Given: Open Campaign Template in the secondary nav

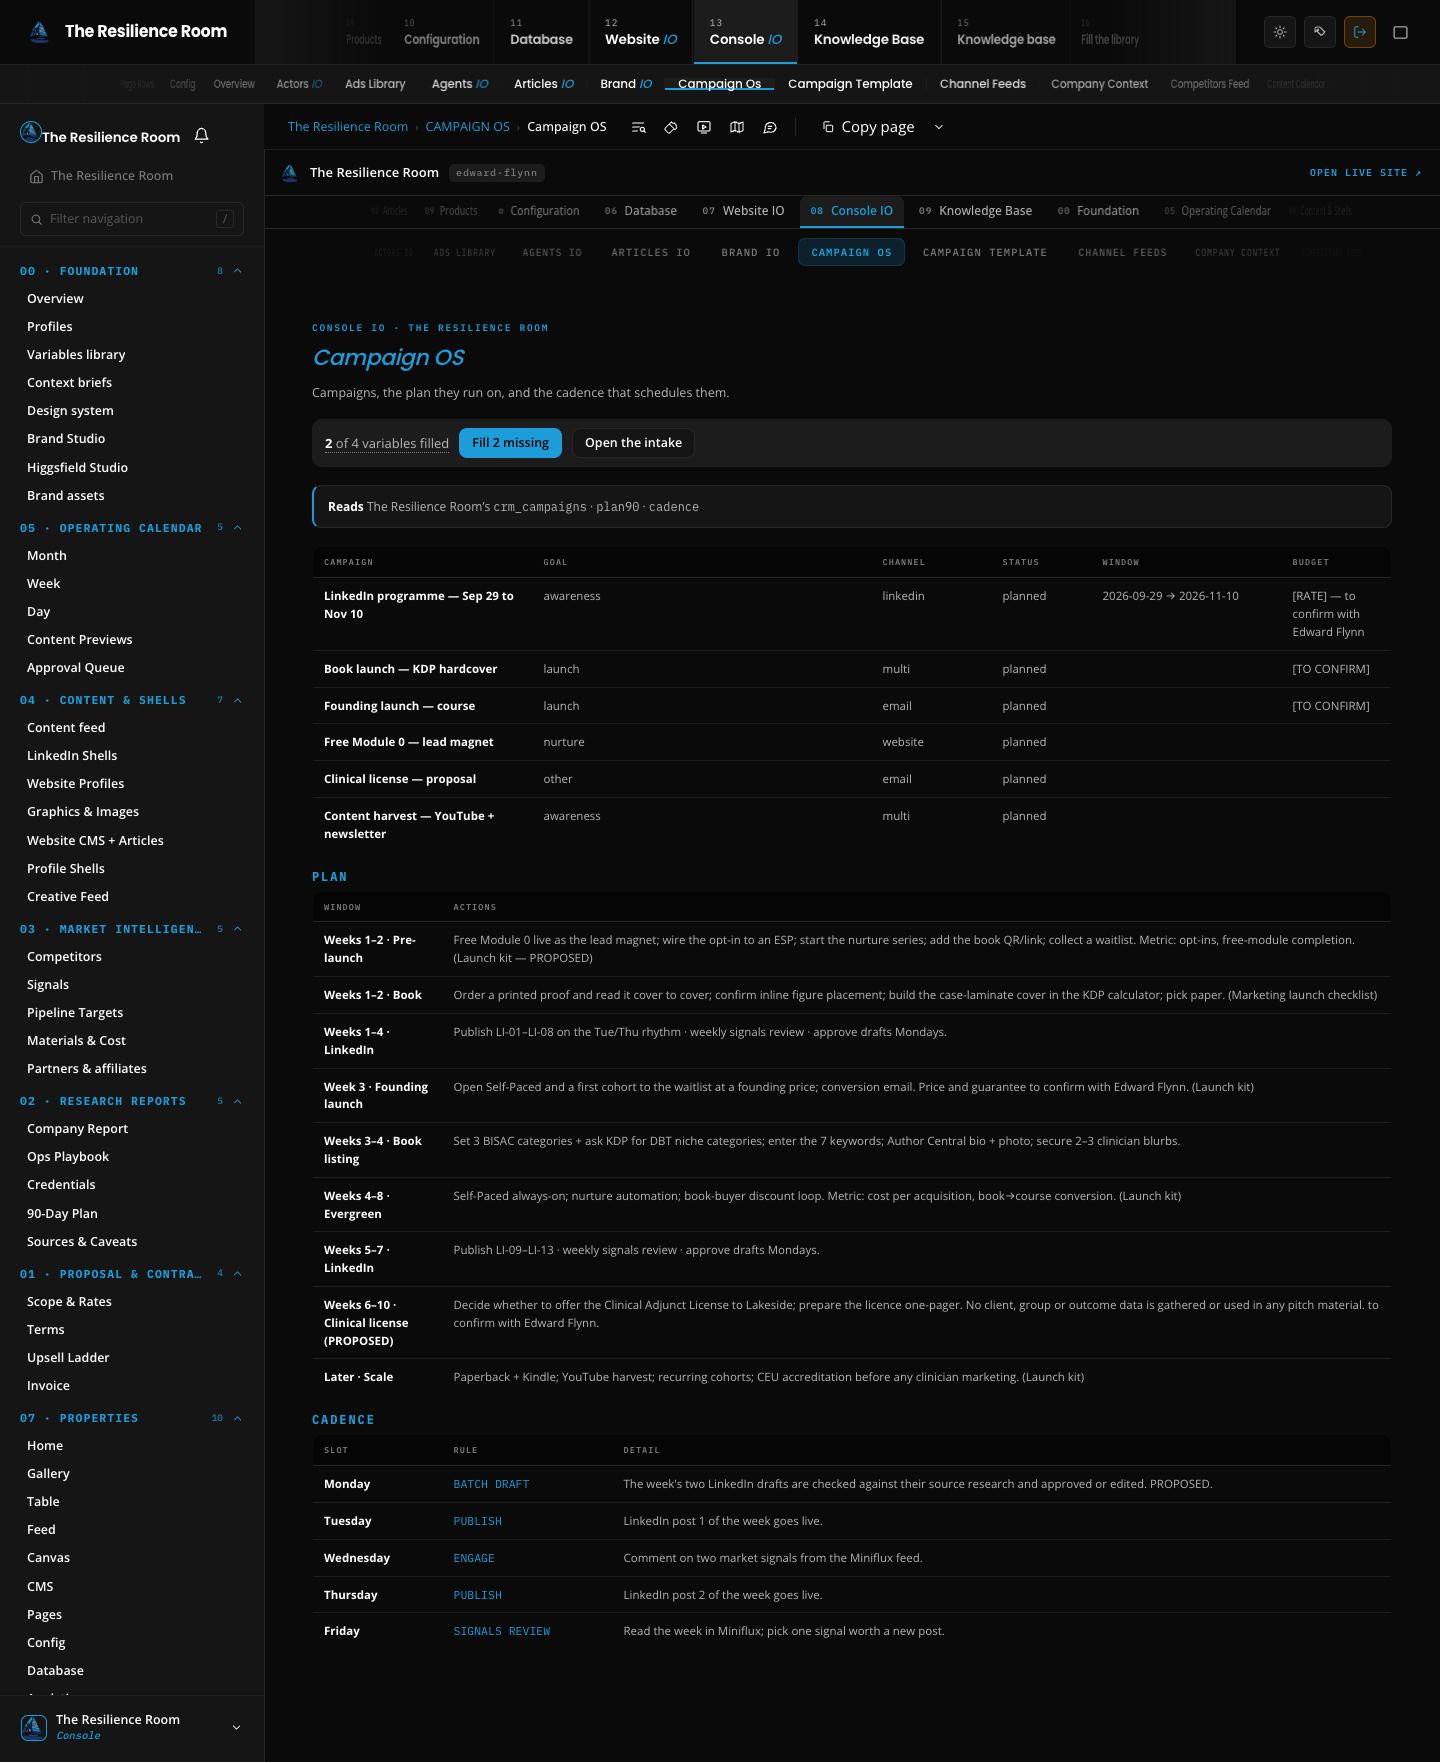Looking at the screenshot, I should (x=850, y=84).
